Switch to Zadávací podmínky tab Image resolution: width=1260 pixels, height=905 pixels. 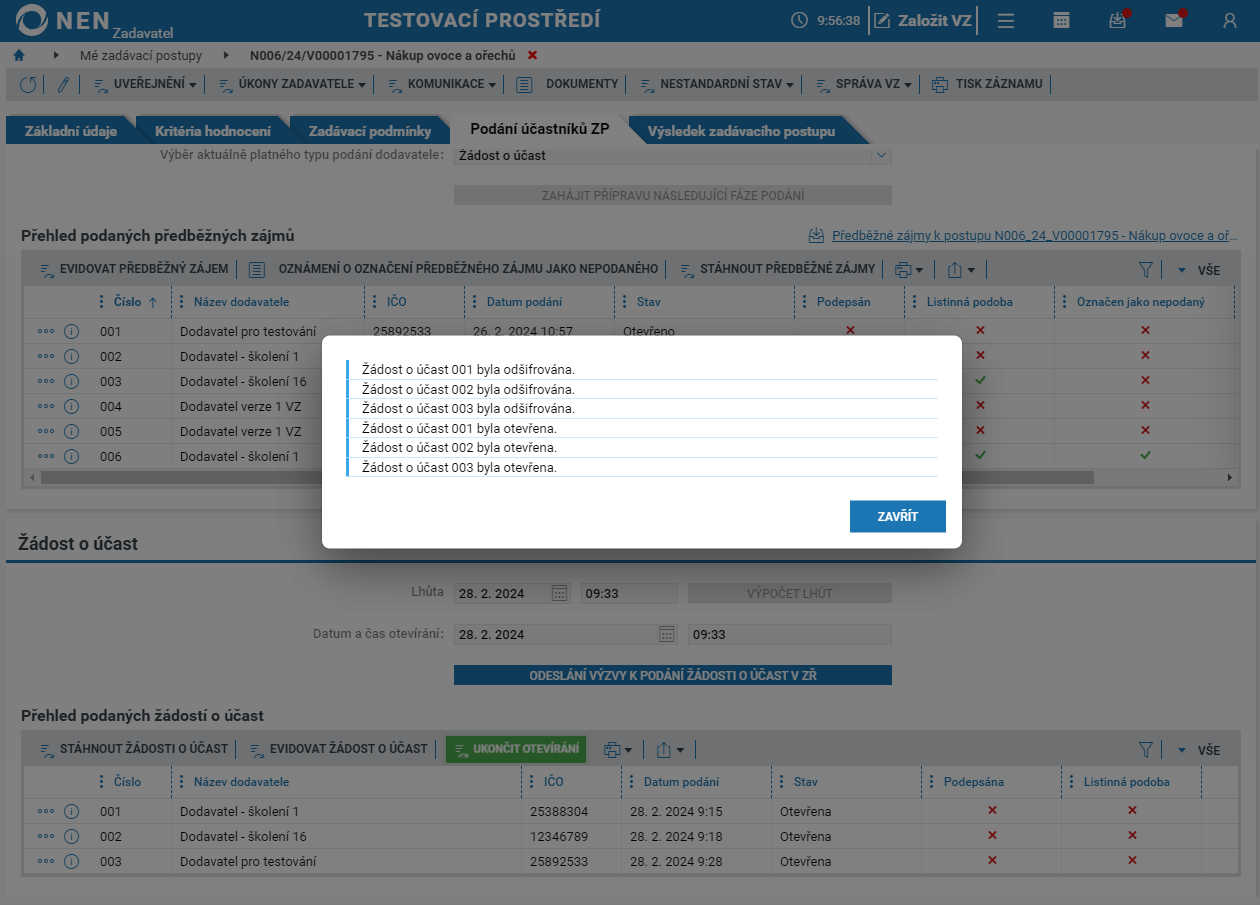(370, 131)
